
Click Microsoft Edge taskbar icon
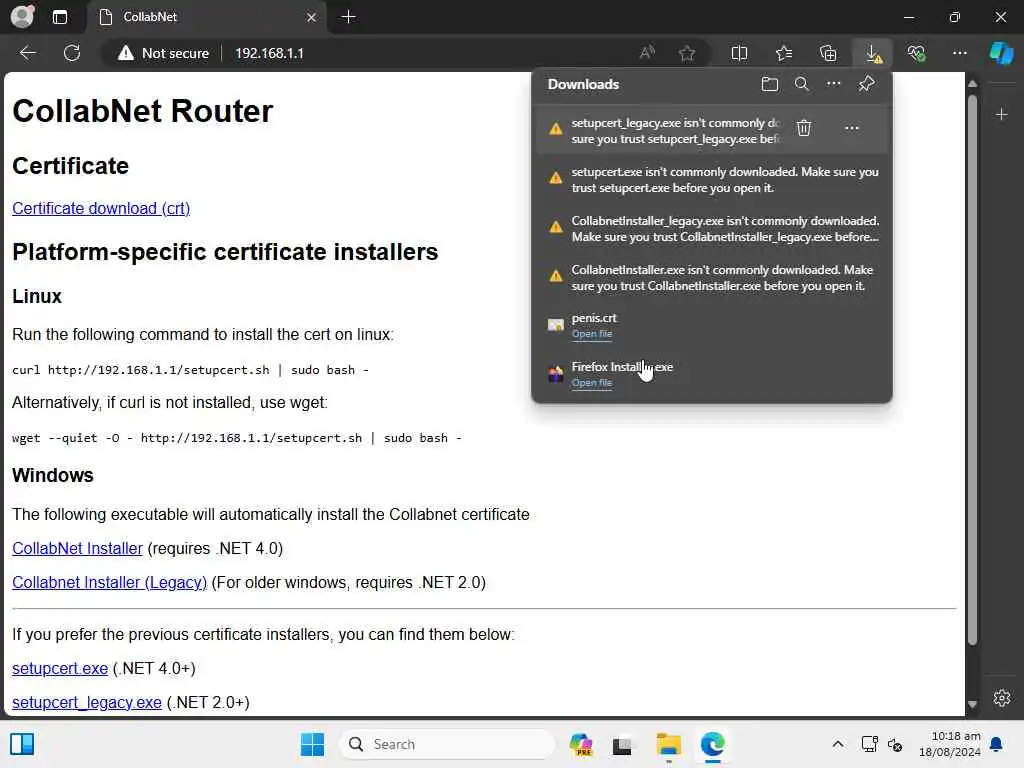pyautogui.click(x=712, y=744)
